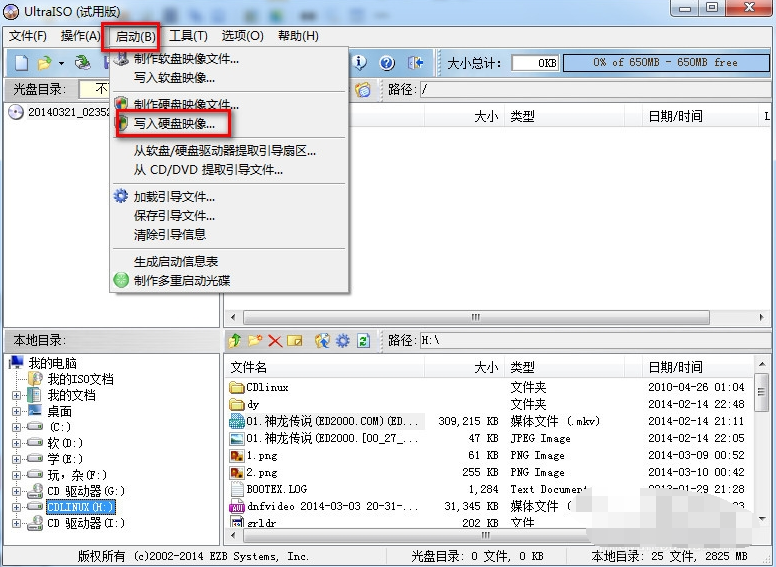
Task: Sort local files by 日期/时间 column
Action: [x=697, y=367]
